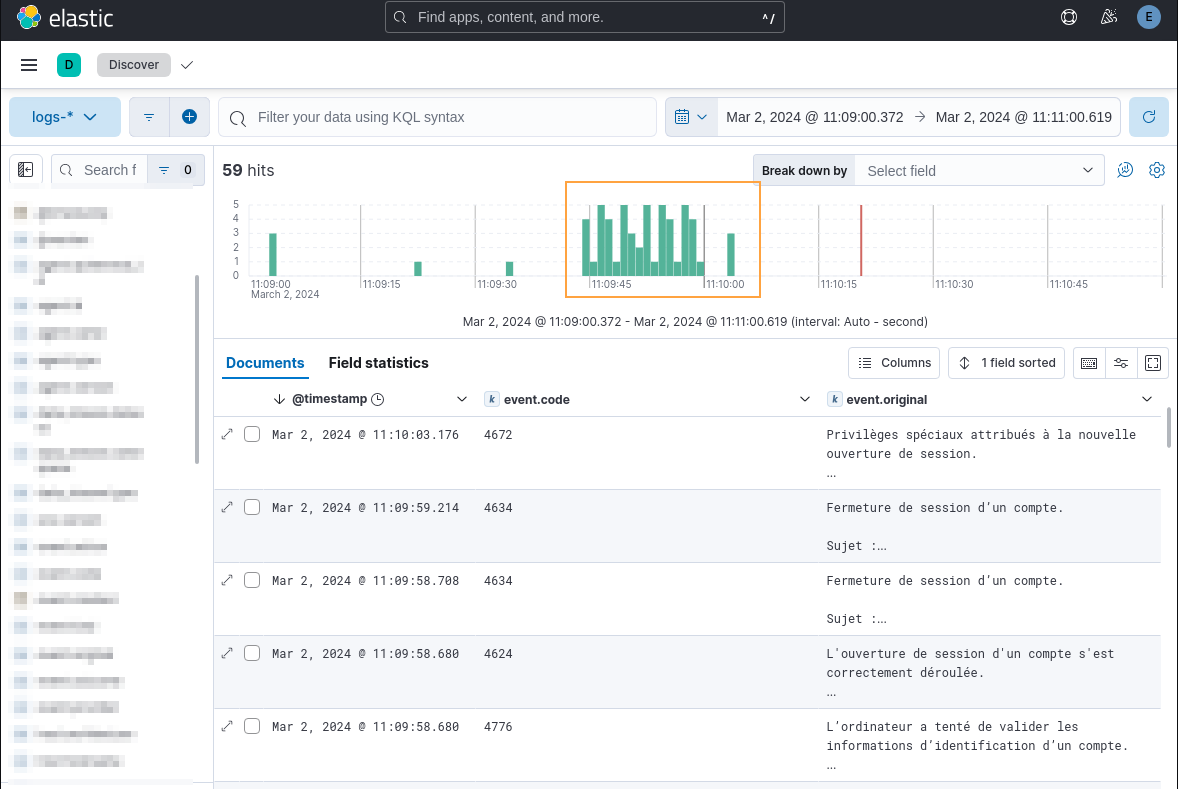Select the Documents tab
Viewport: 1178px width, 789px height.
(265, 363)
